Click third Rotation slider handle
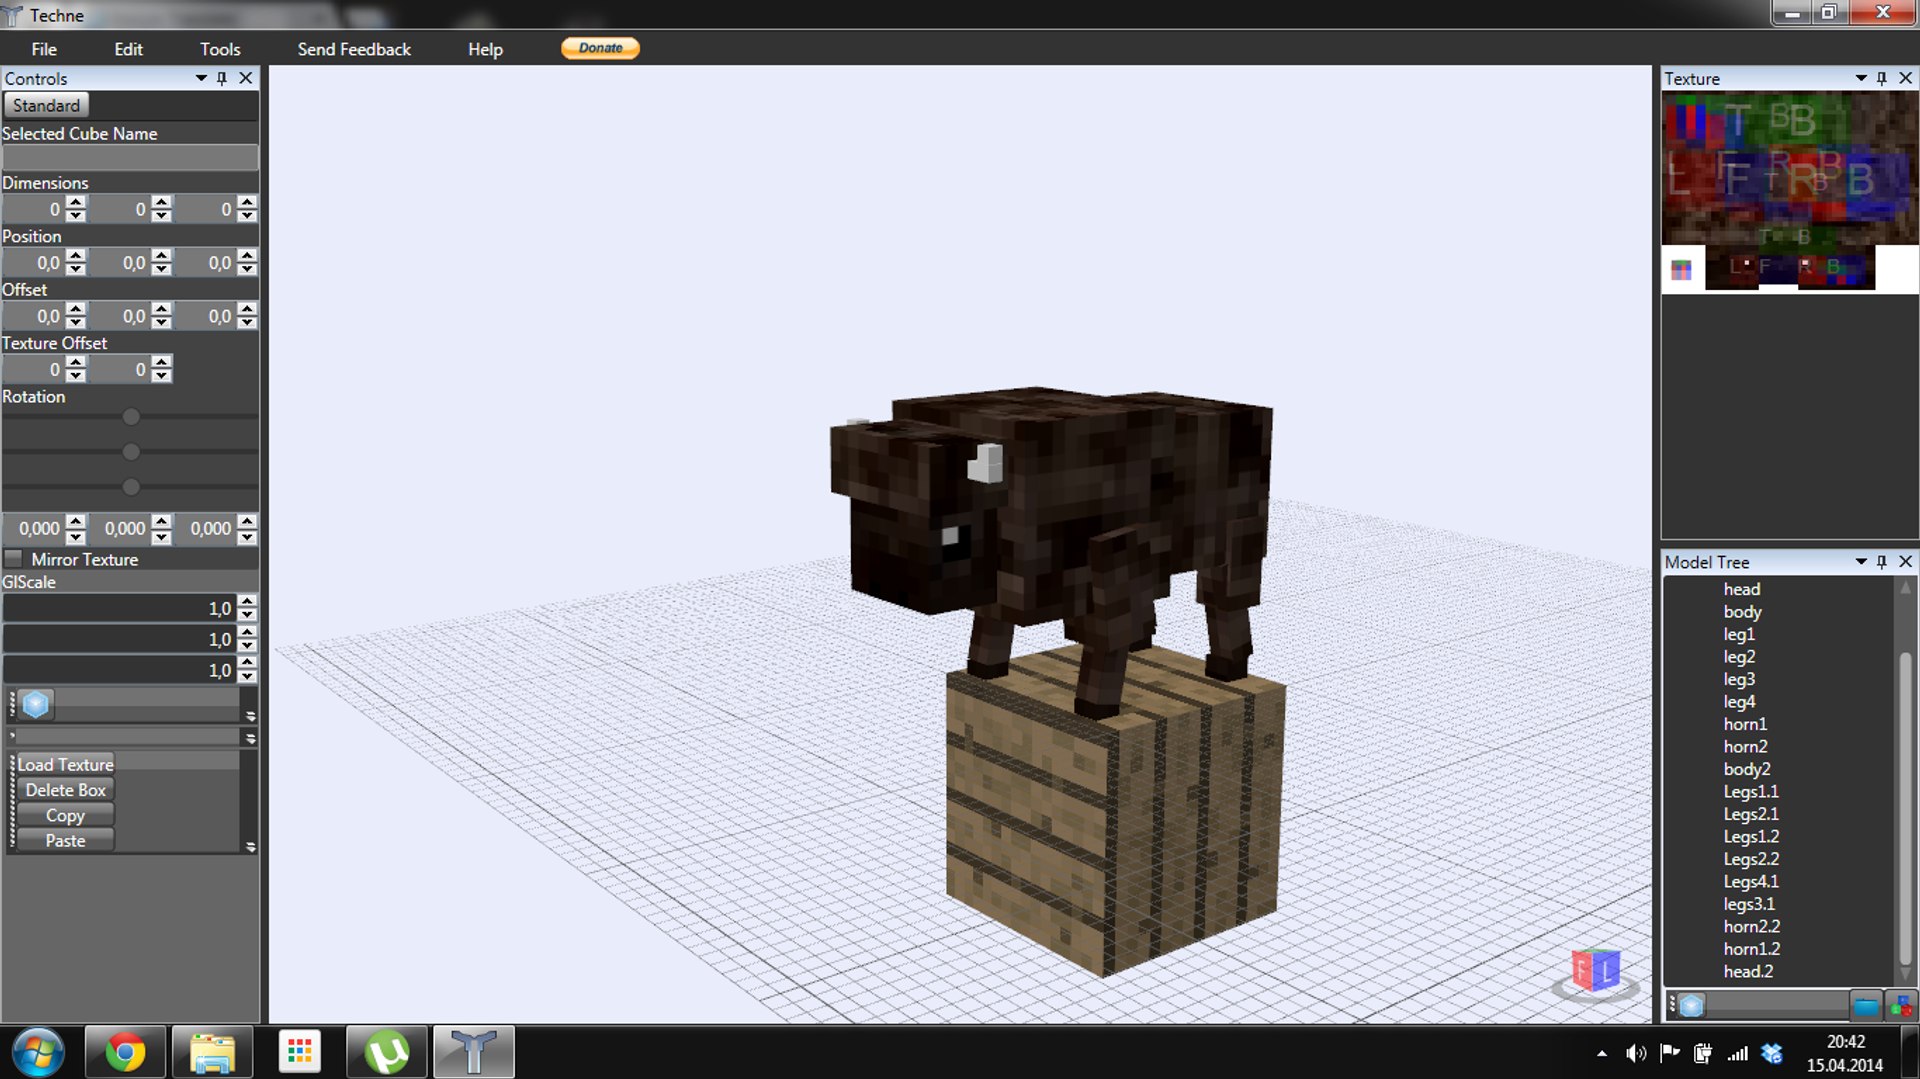1920x1079 pixels. tap(131, 487)
